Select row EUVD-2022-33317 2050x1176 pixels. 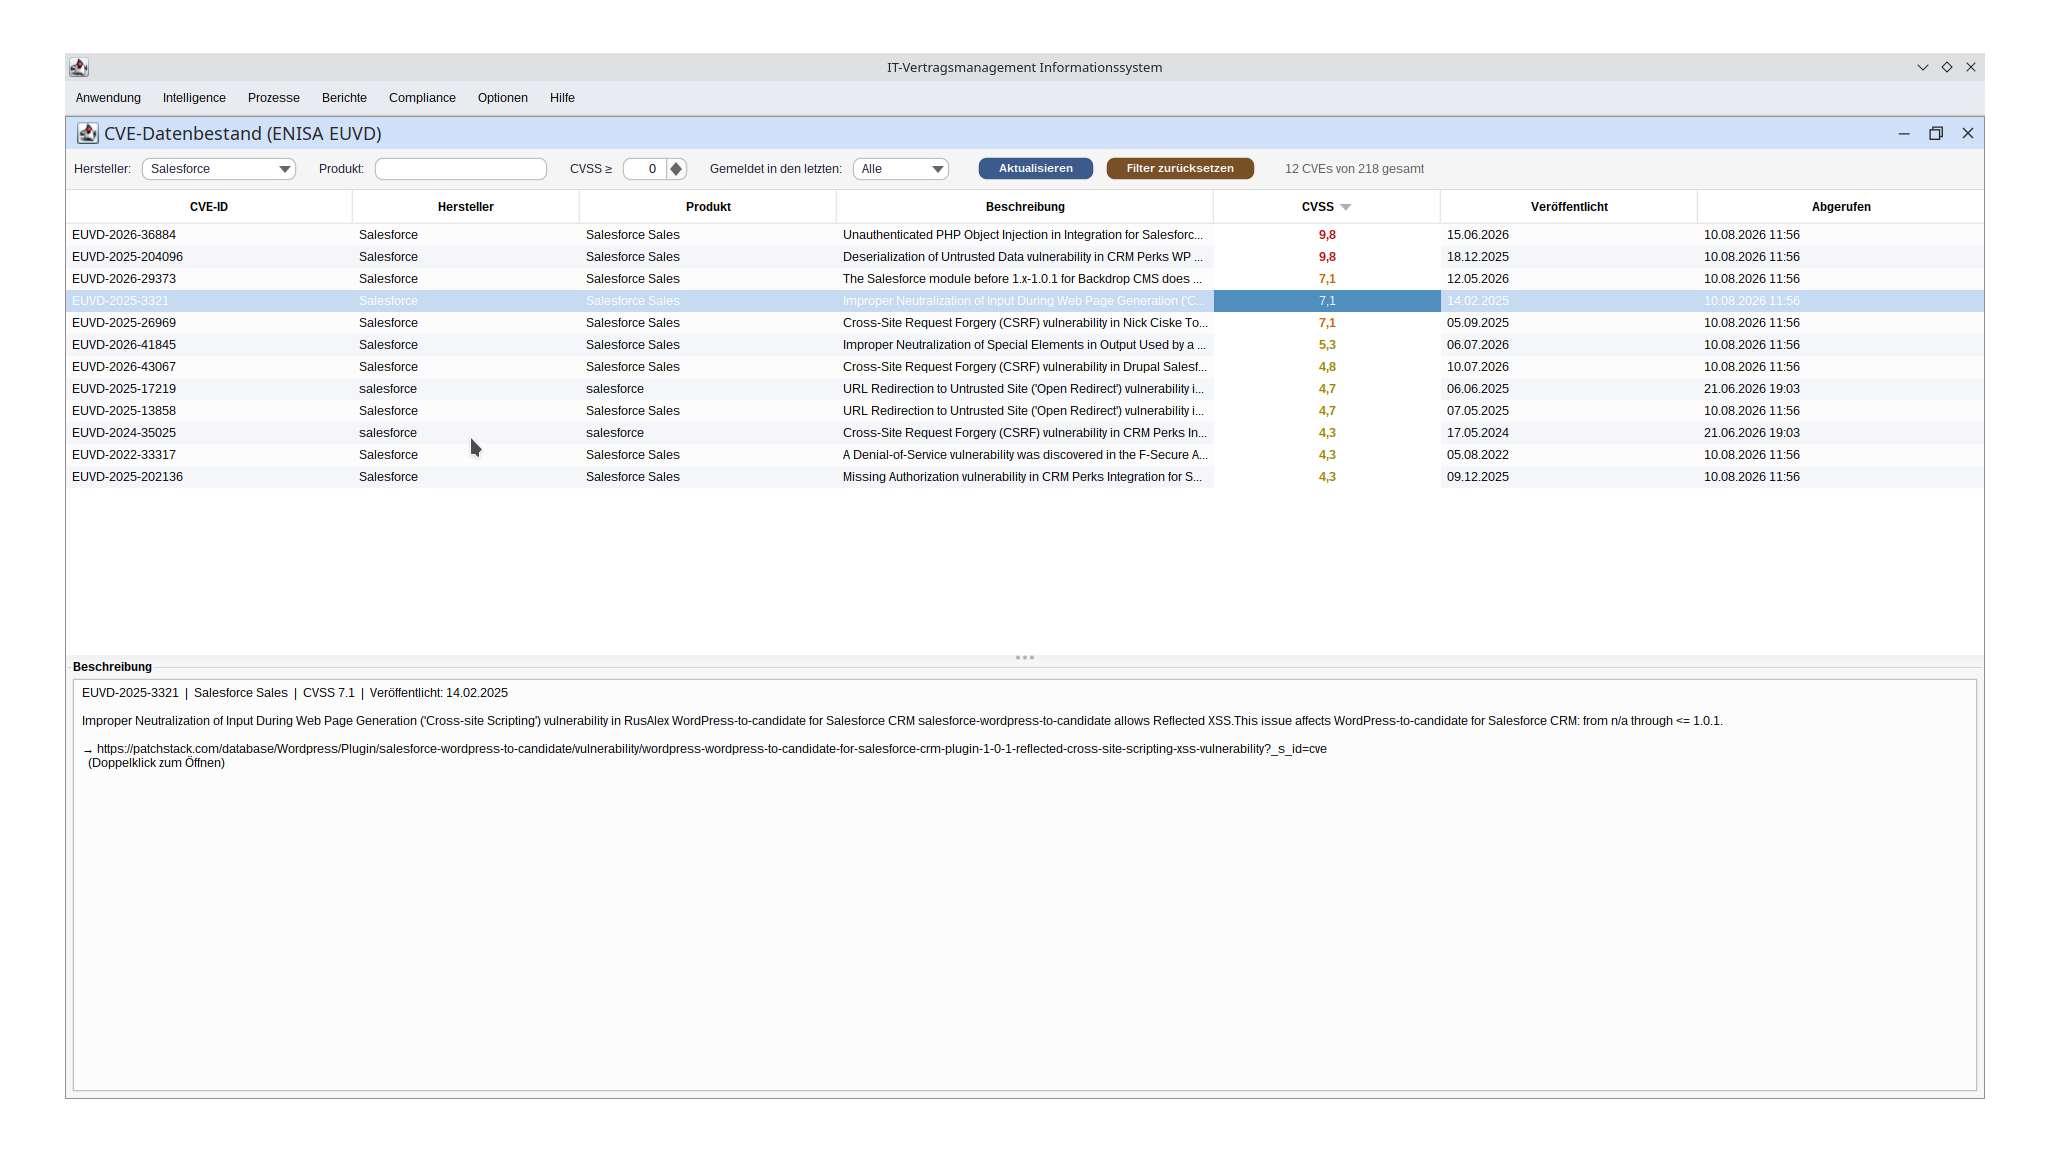(1025, 455)
